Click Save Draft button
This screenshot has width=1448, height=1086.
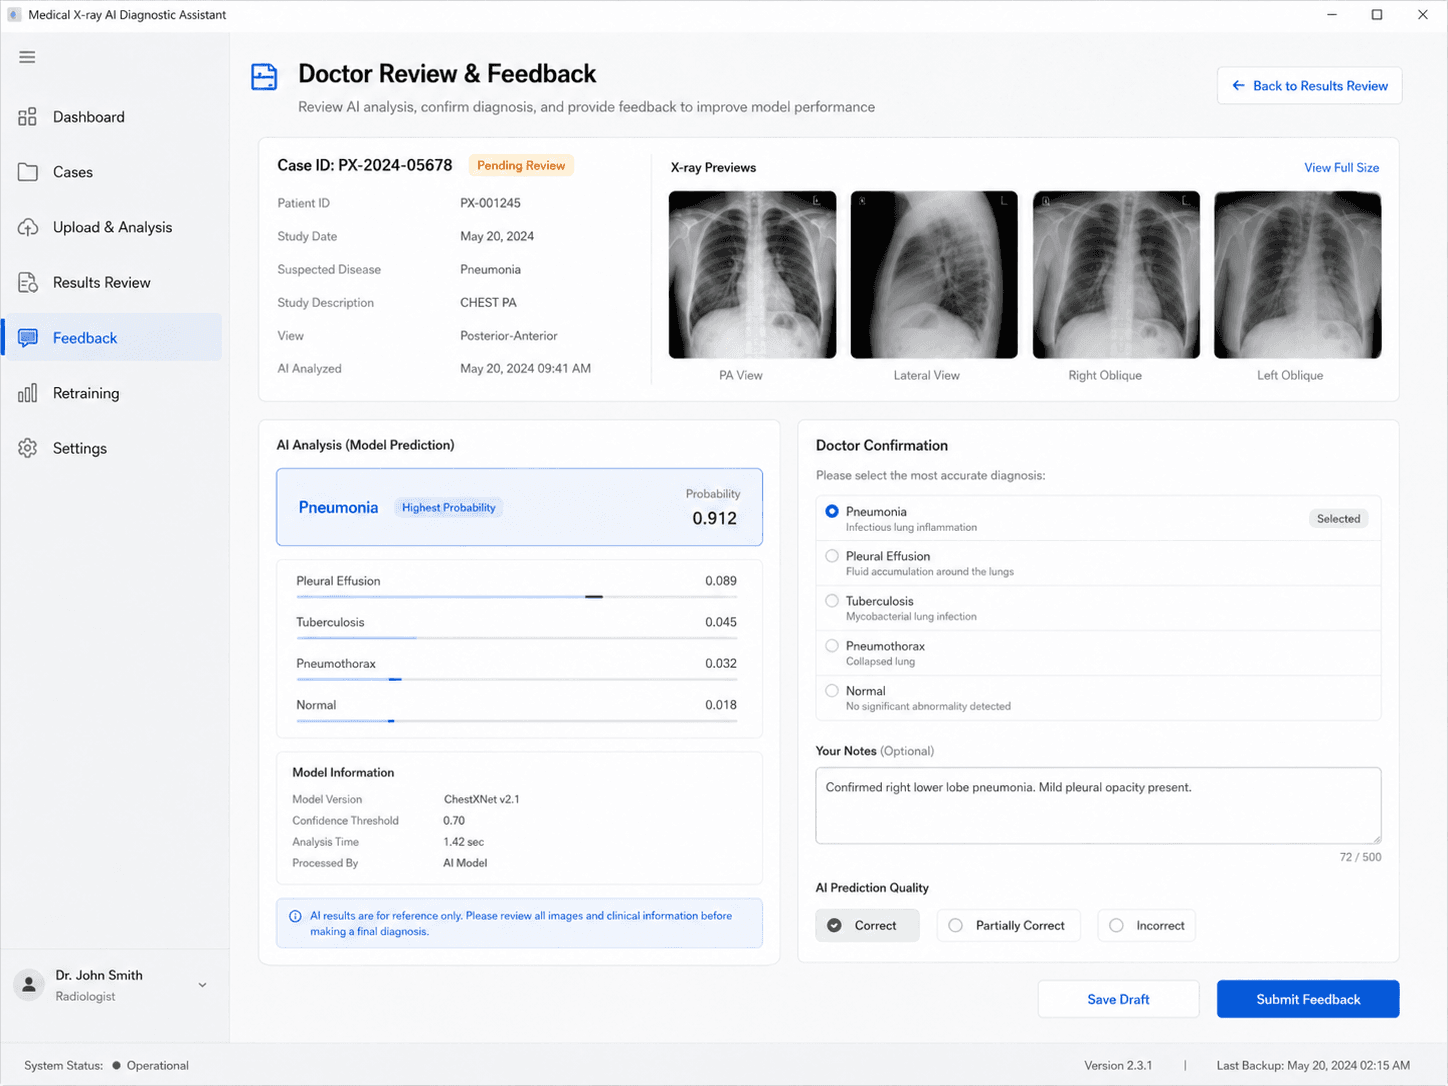(1118, 999)
